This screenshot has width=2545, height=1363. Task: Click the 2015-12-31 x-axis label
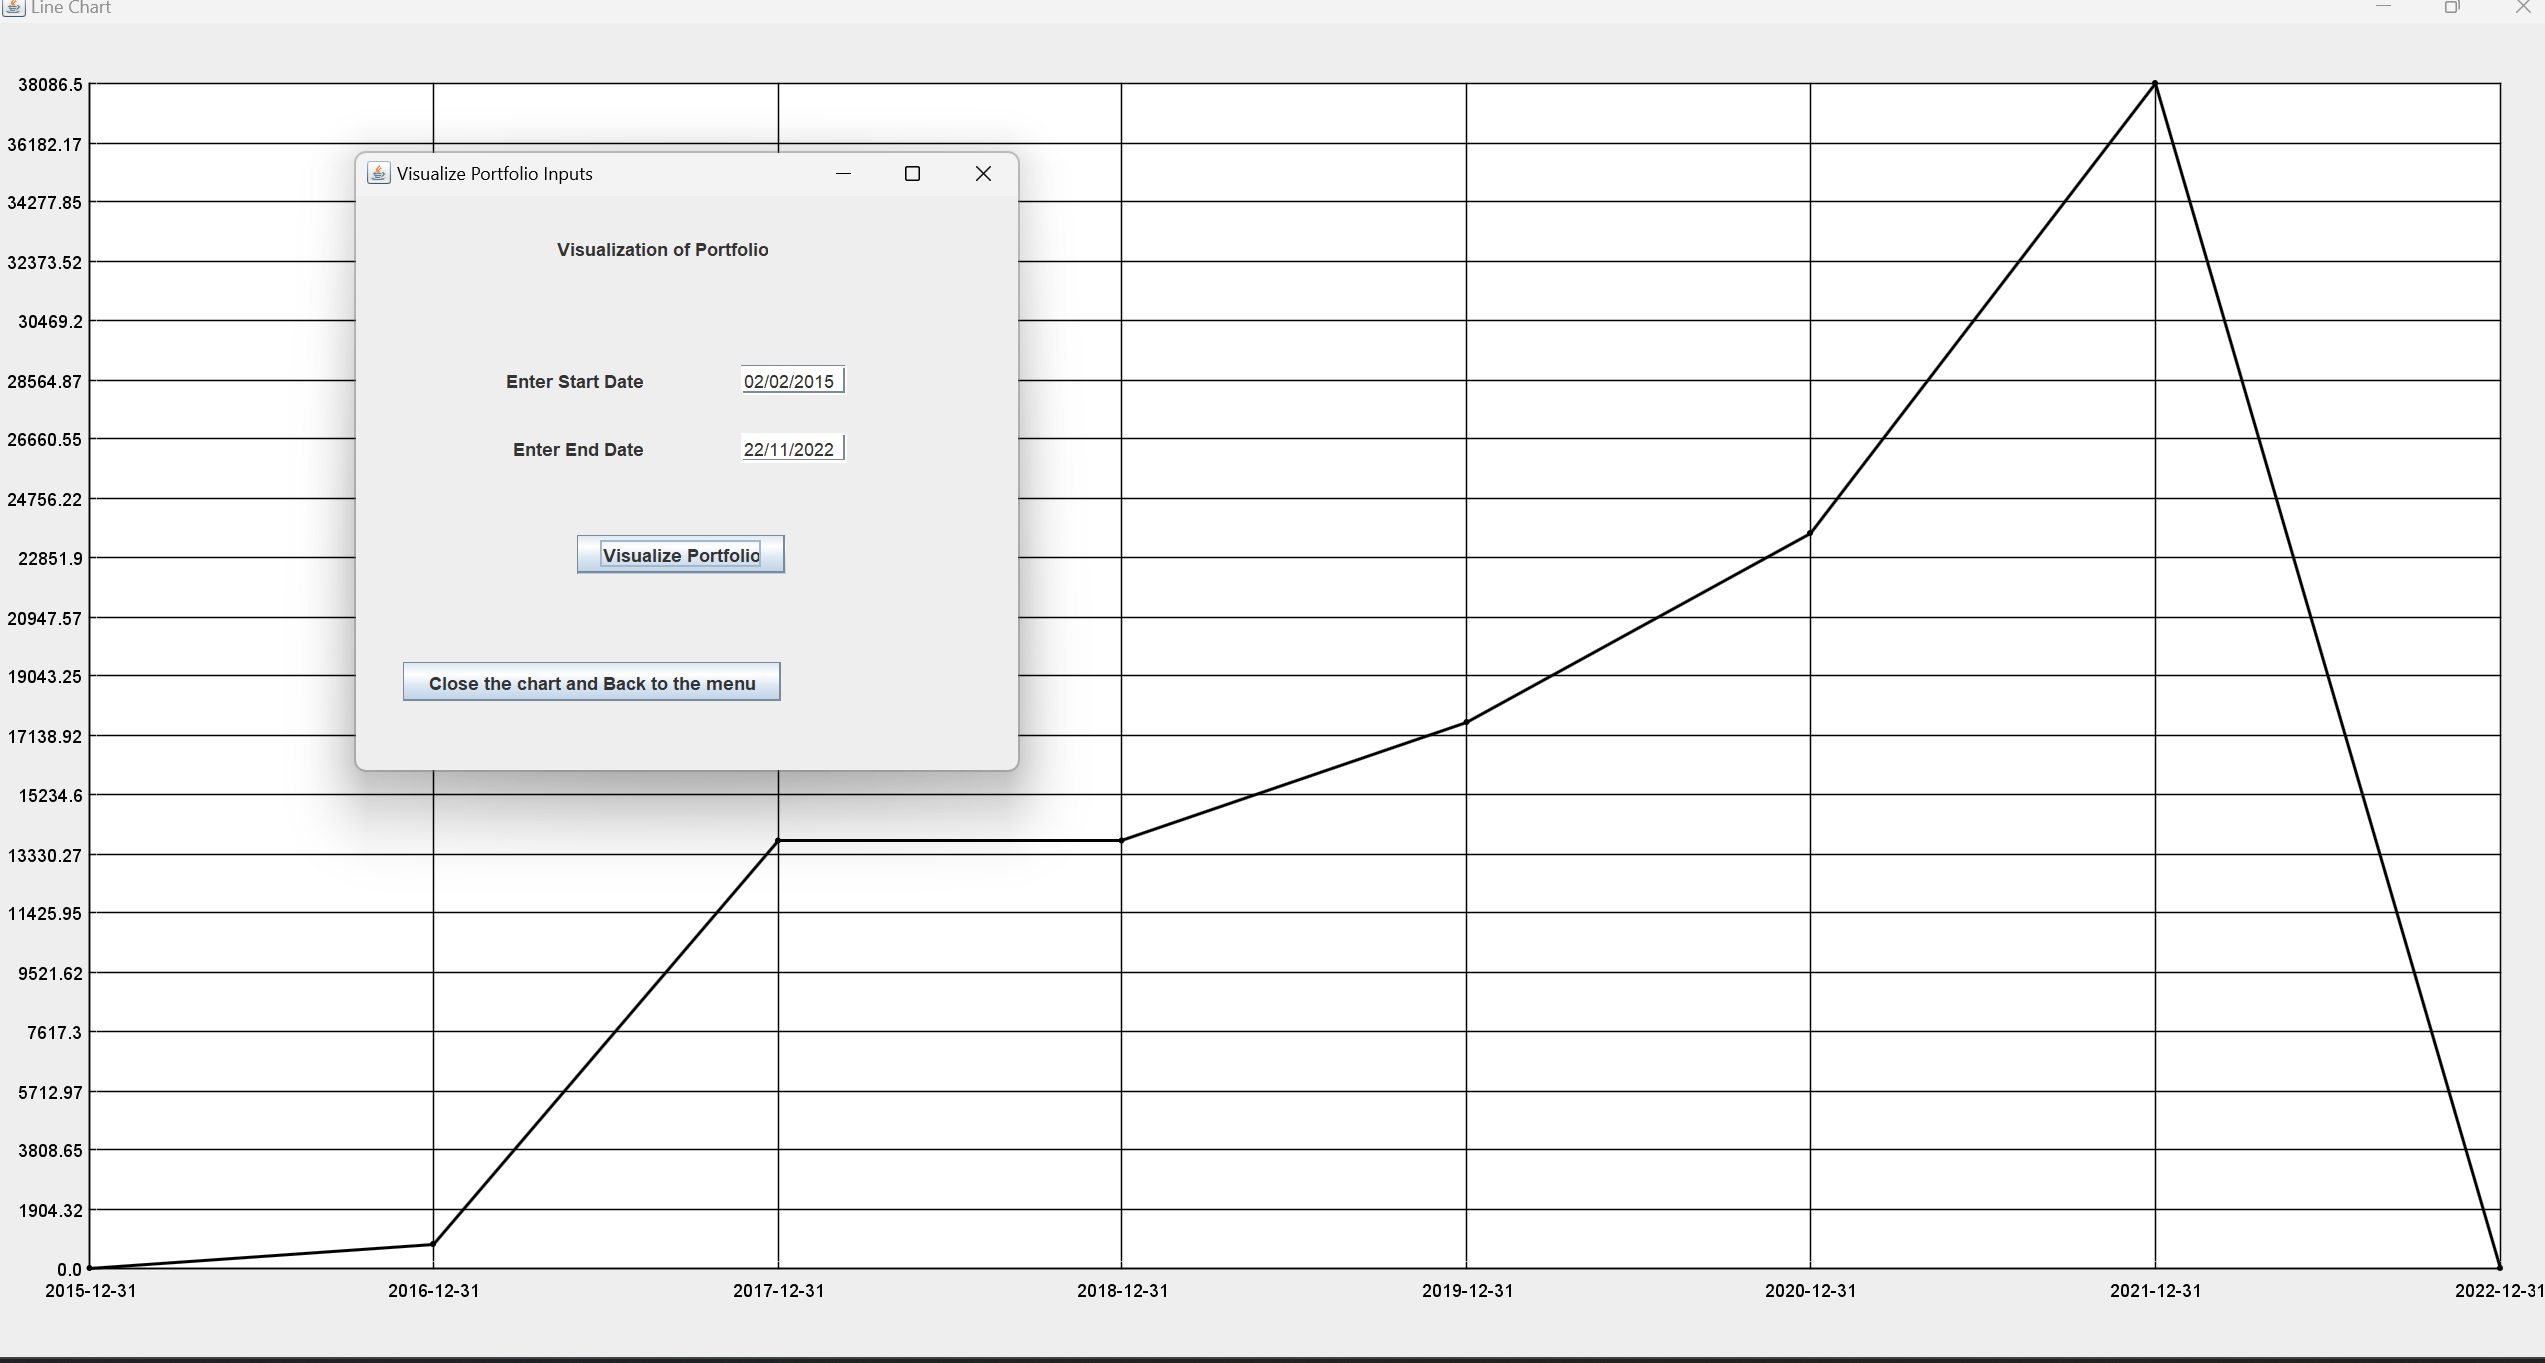tap(91, 1291)
